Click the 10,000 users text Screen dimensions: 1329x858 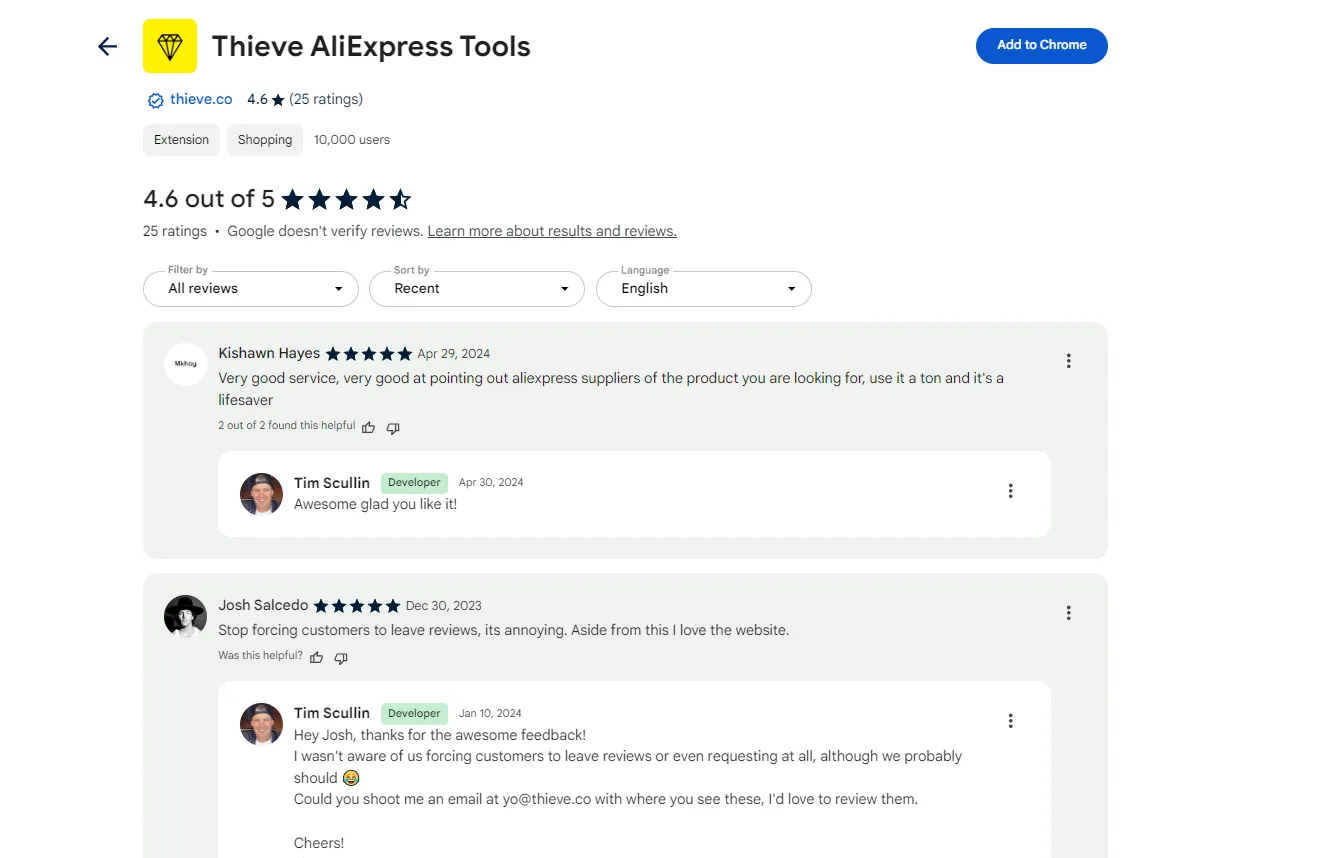pyautogui.click(x=352, y=140)
